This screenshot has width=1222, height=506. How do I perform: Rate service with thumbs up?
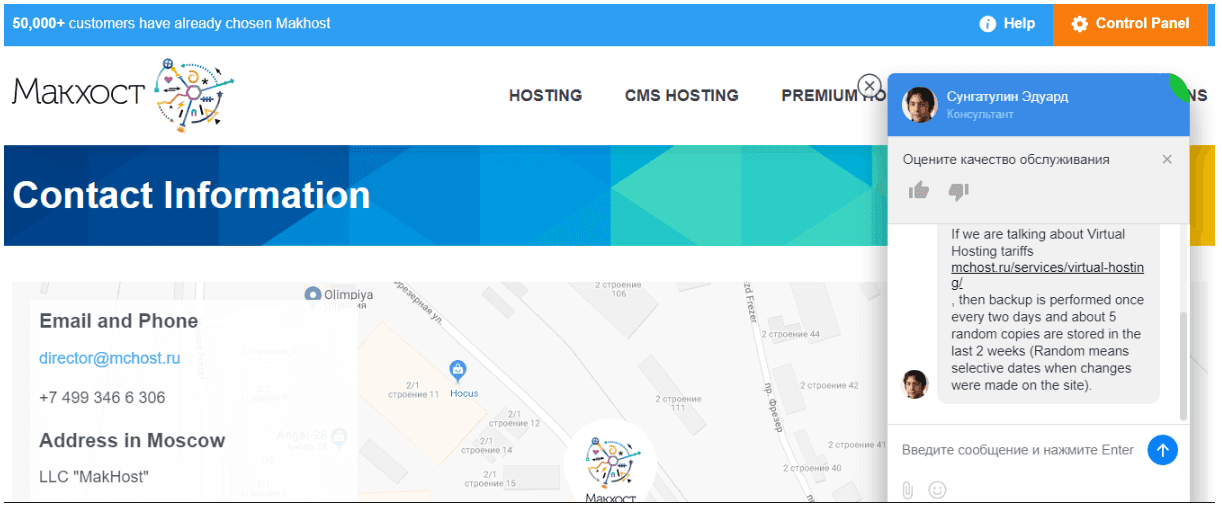tap(918, 190)
